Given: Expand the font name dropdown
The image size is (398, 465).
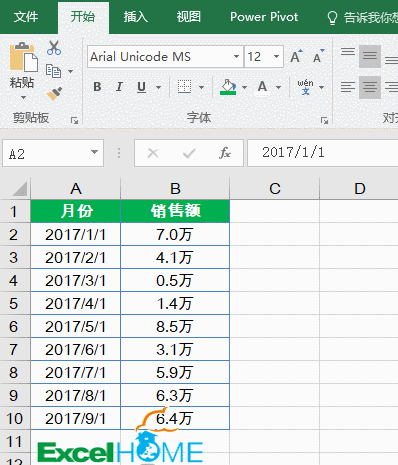Looking at the screenshot, I should click(x=236, y=56).
